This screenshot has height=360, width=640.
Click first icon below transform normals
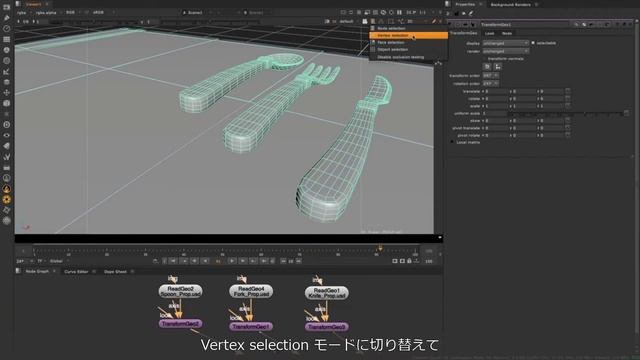pyautogui.click(x=487, y=67)
